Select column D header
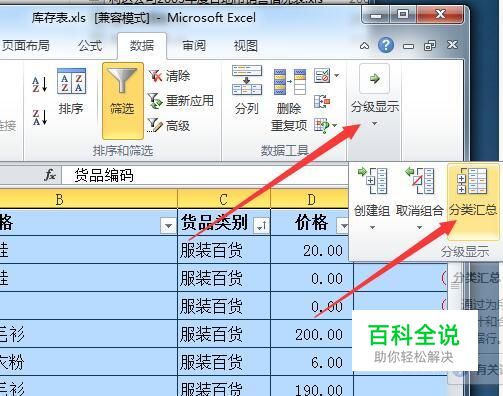The height and width of the screenshot is (396, 503). click(312, 200)
